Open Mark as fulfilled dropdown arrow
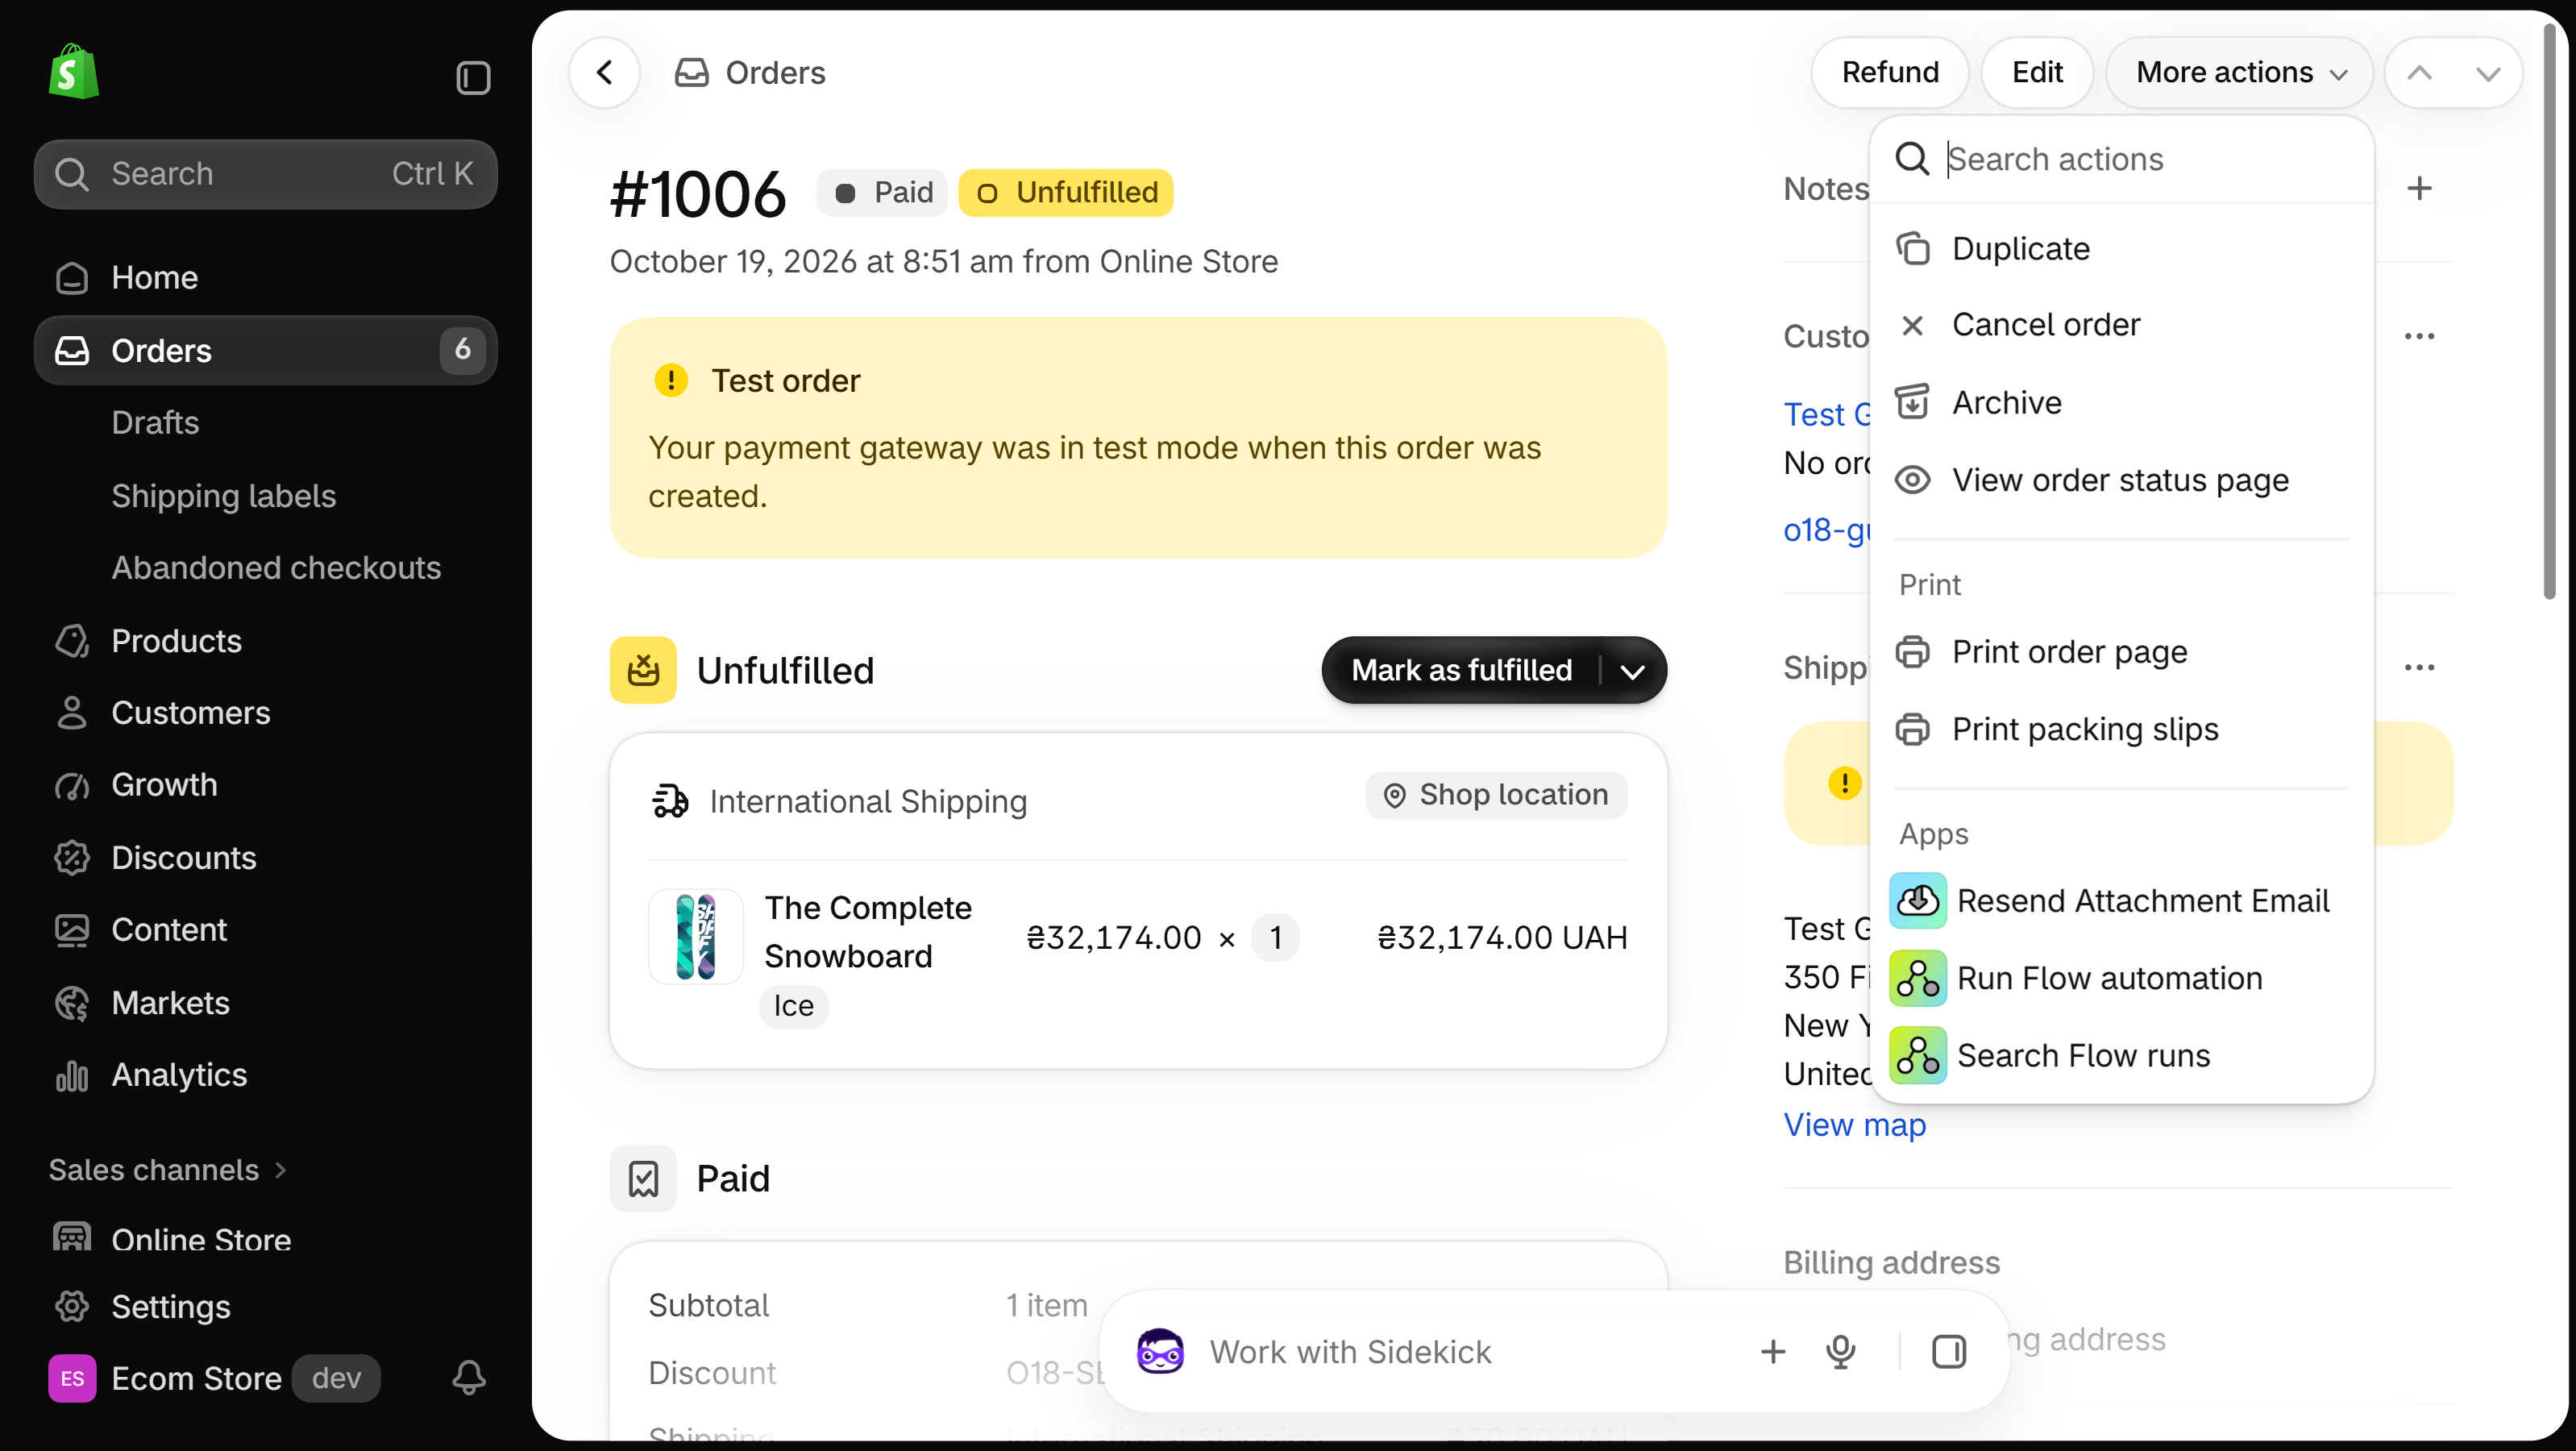2576x1451 pixels. pyautogui.click(x=1632, y=670)
